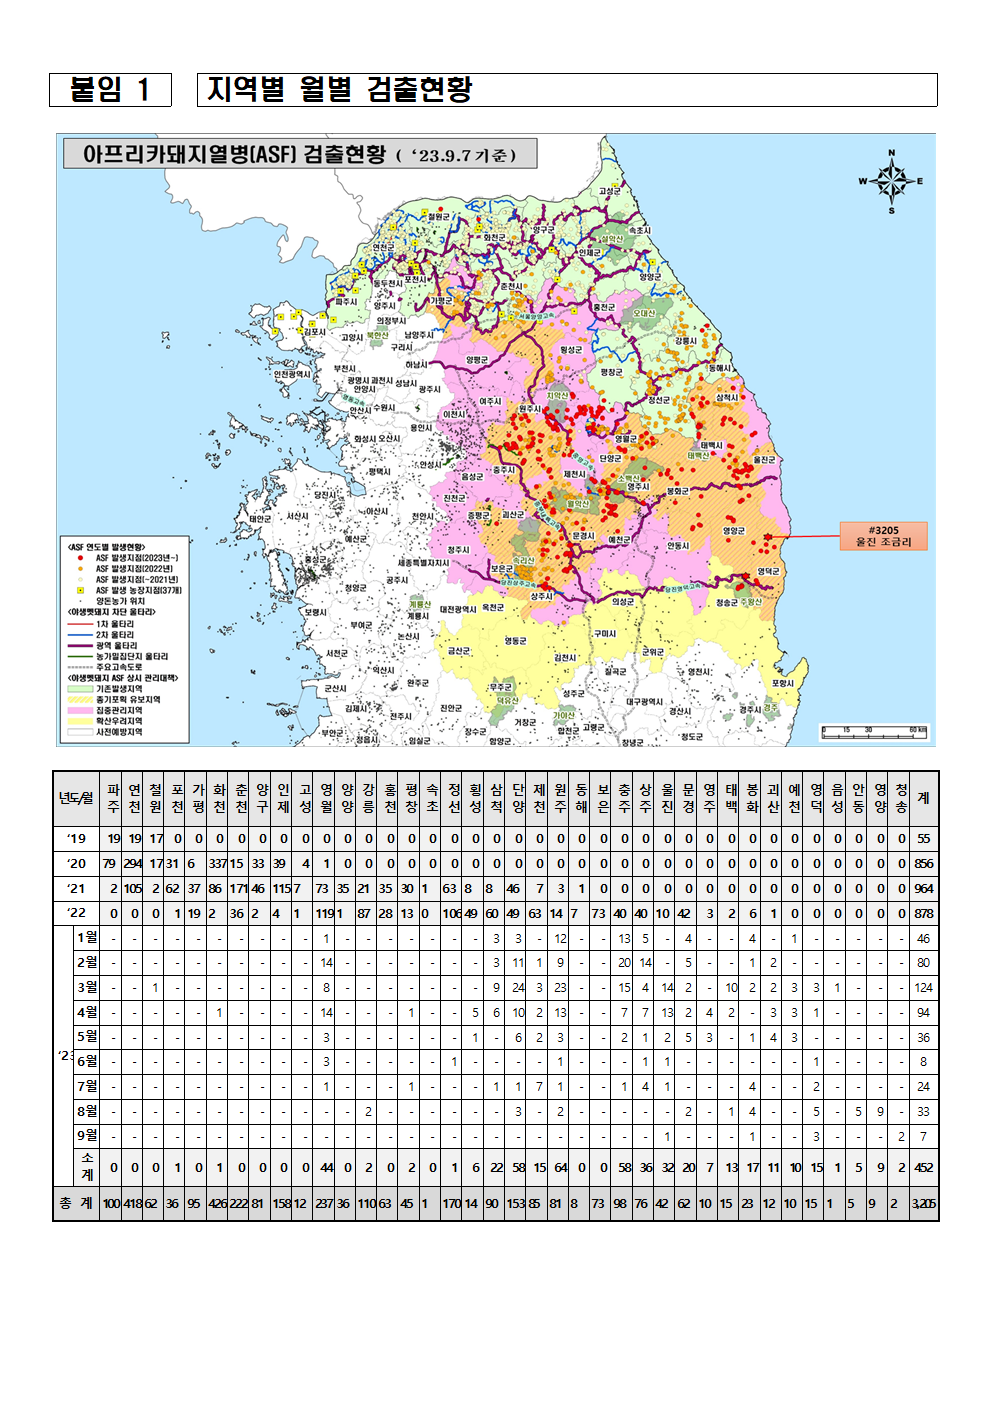This screenshot has width=992, height=1403.
Task: Click the 계 column header in the table
Action: (x=923, y=798)
